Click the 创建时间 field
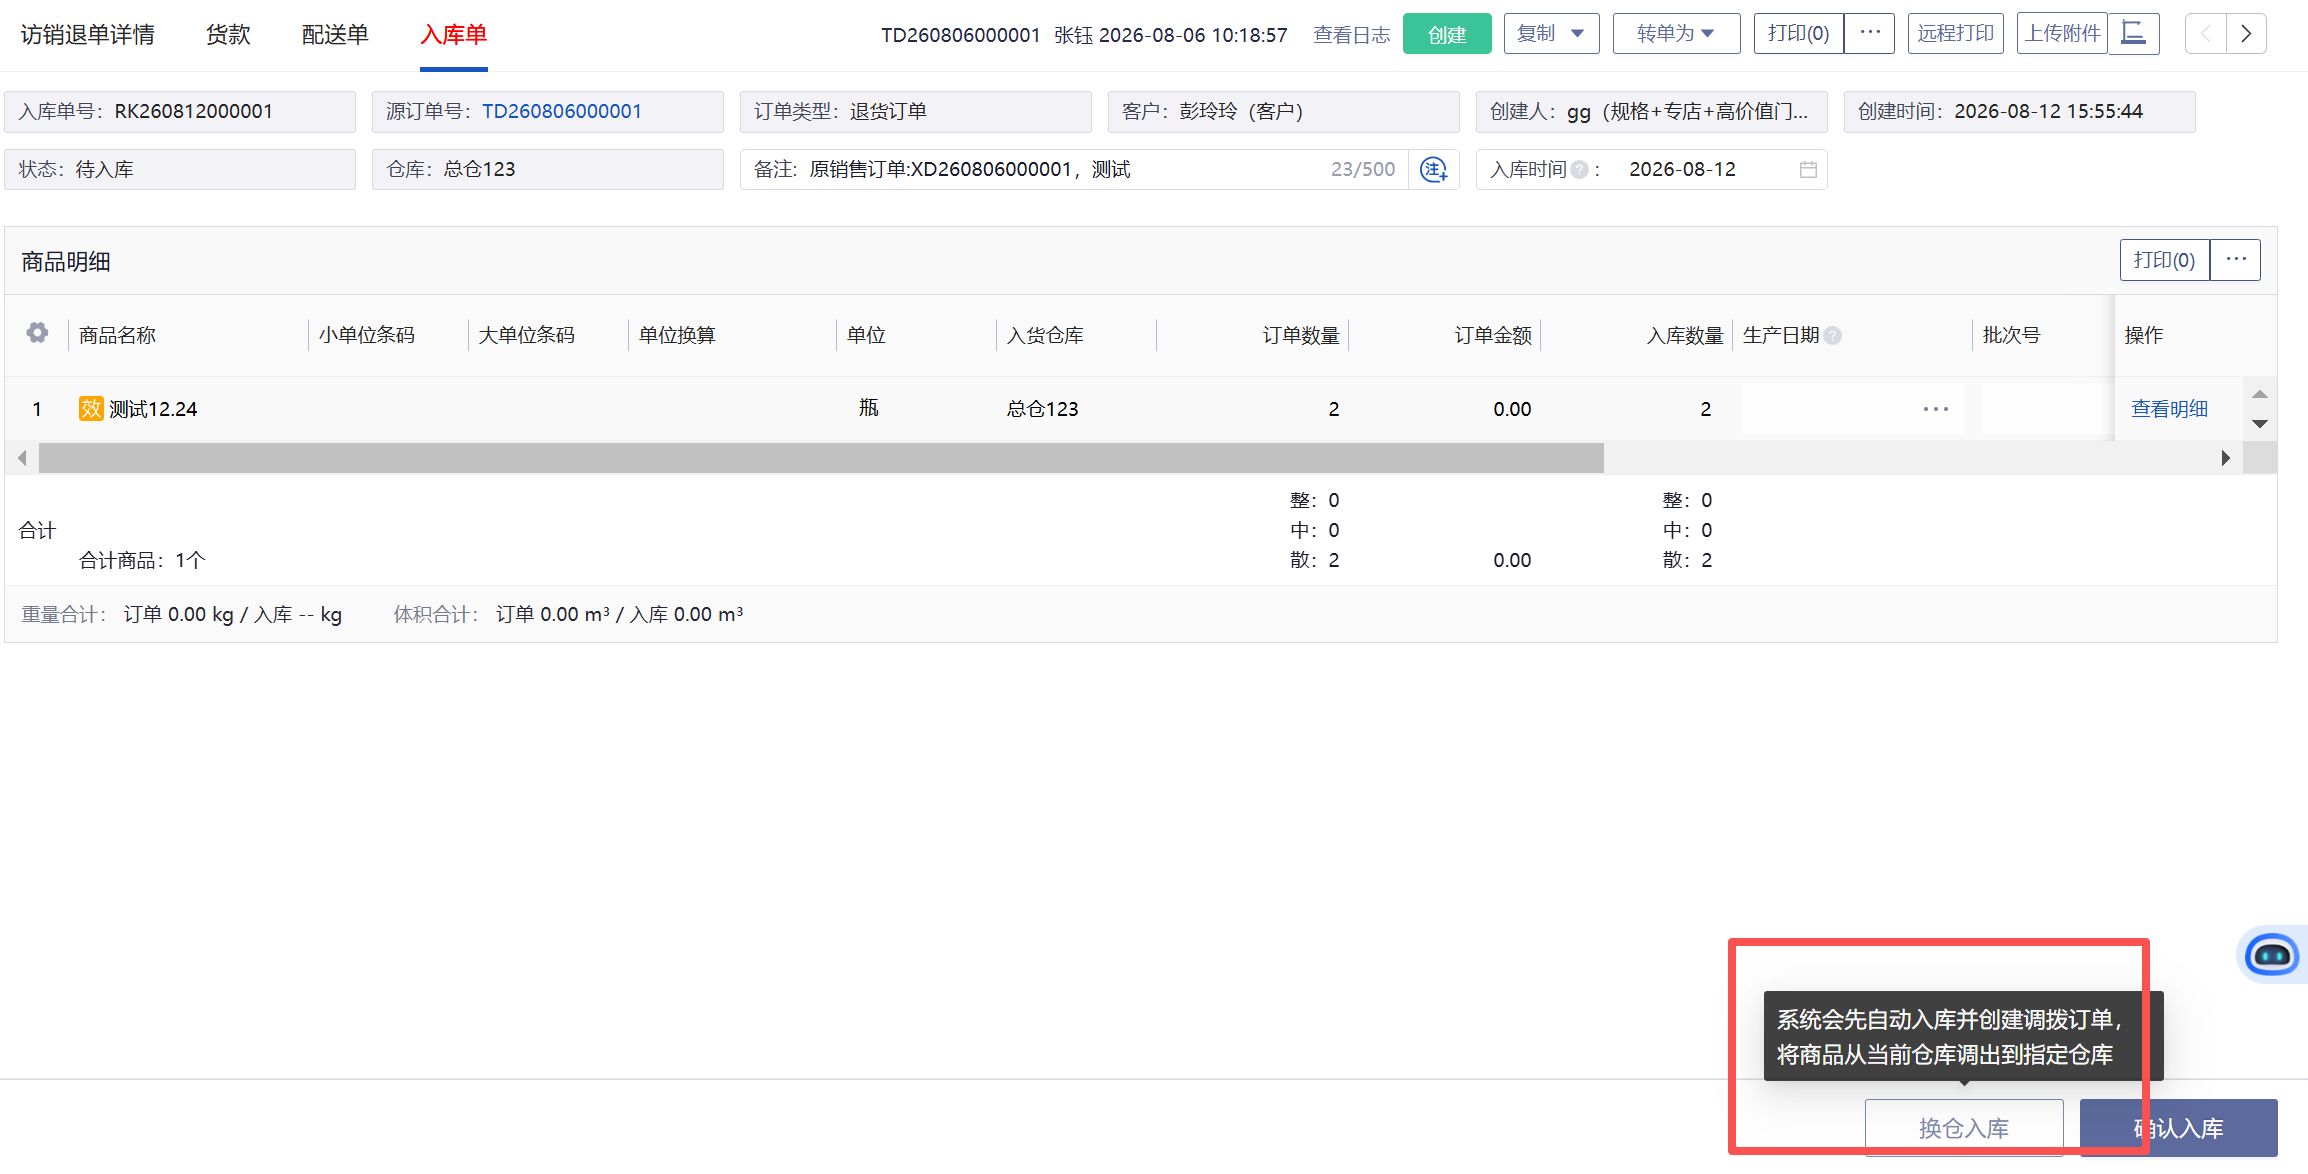Image resolution: width=2308 pixels, height=1174 pixels. tap(2020, 111)
